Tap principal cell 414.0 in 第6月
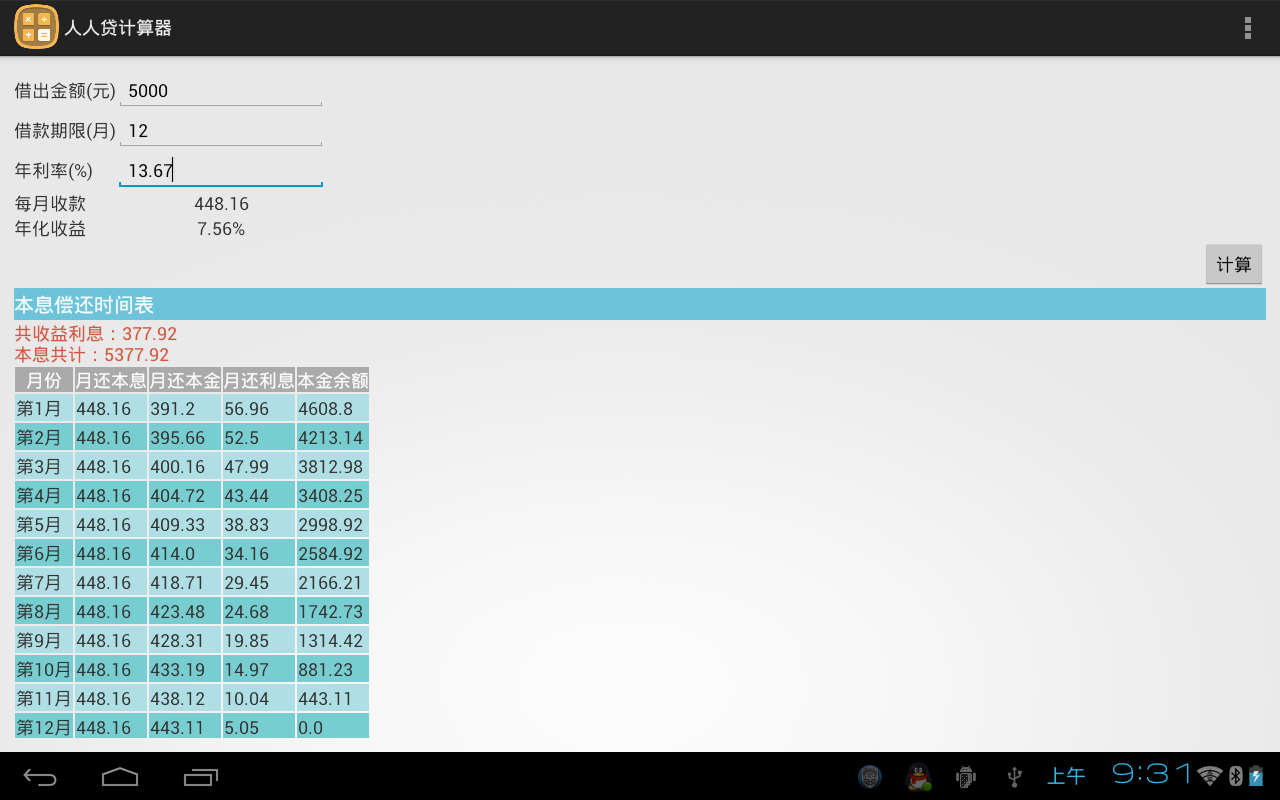This screenshot has height=800, width=1280. tap(185, 553)
